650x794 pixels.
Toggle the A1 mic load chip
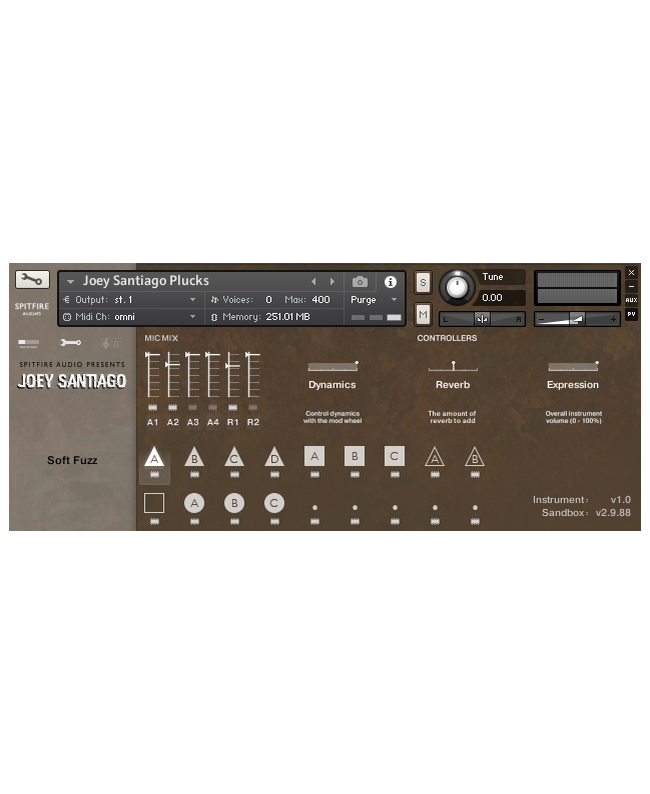[153, 408]
